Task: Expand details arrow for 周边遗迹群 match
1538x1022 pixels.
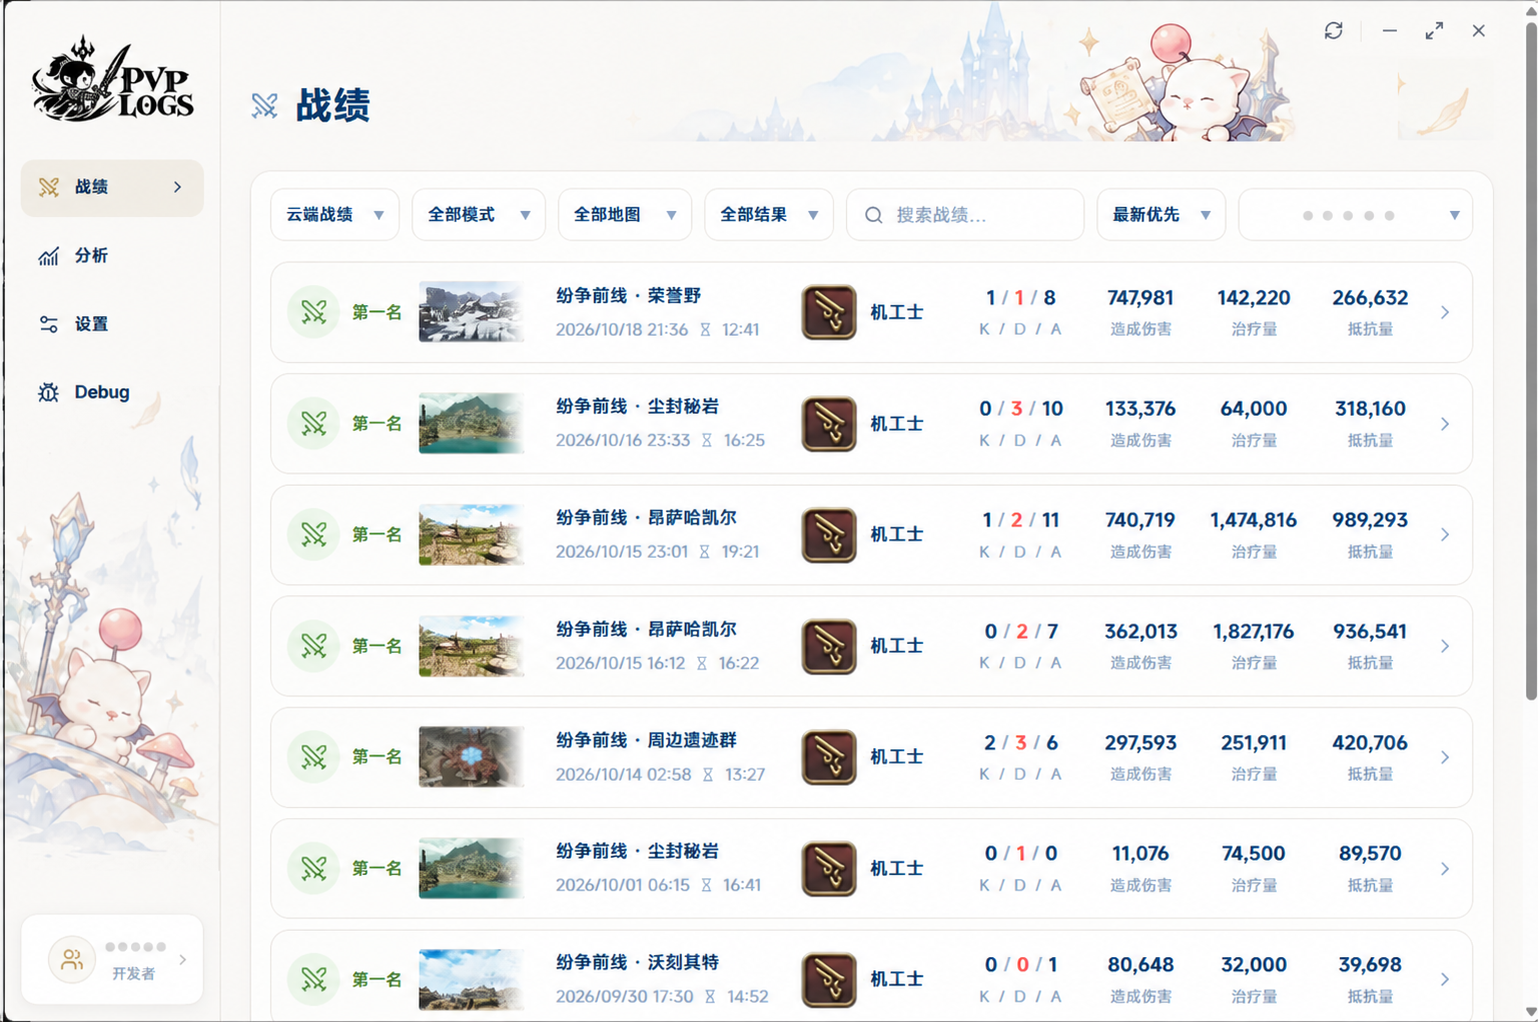Action: [1445, 757]
